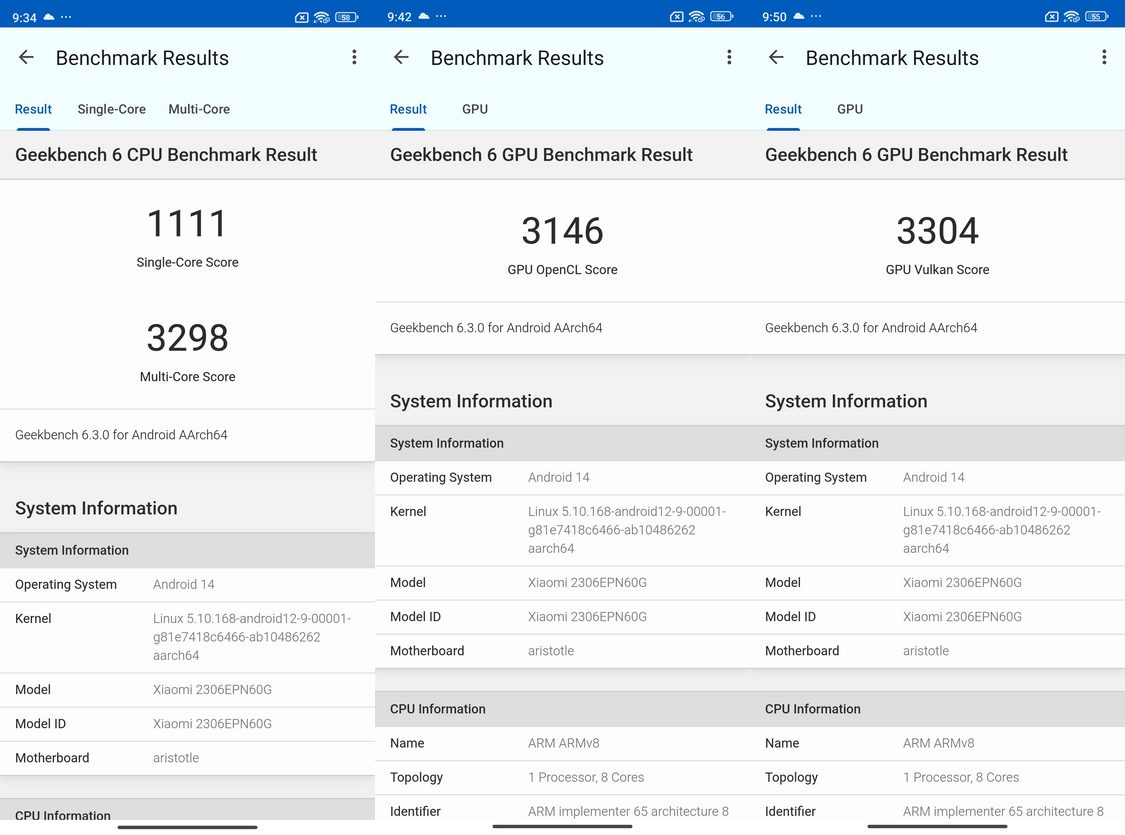This screenshot has width=1125, height=835.
Task: Select Result tab on OpenCL score screen
Action: 408,109
